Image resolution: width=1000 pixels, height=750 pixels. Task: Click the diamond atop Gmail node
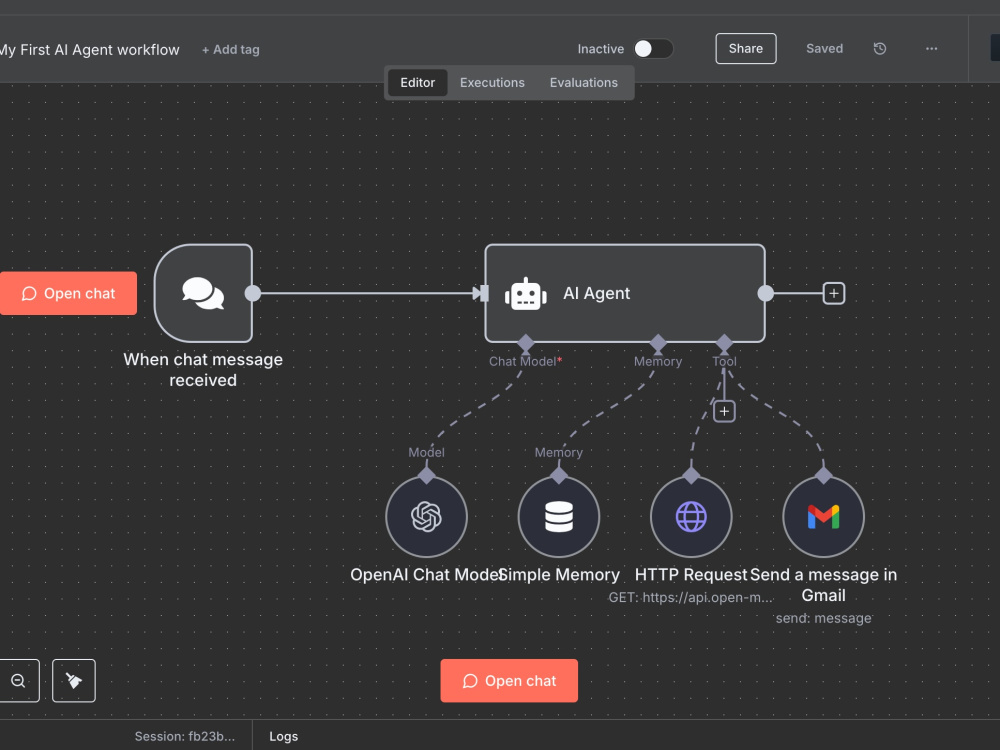[823, 475]
